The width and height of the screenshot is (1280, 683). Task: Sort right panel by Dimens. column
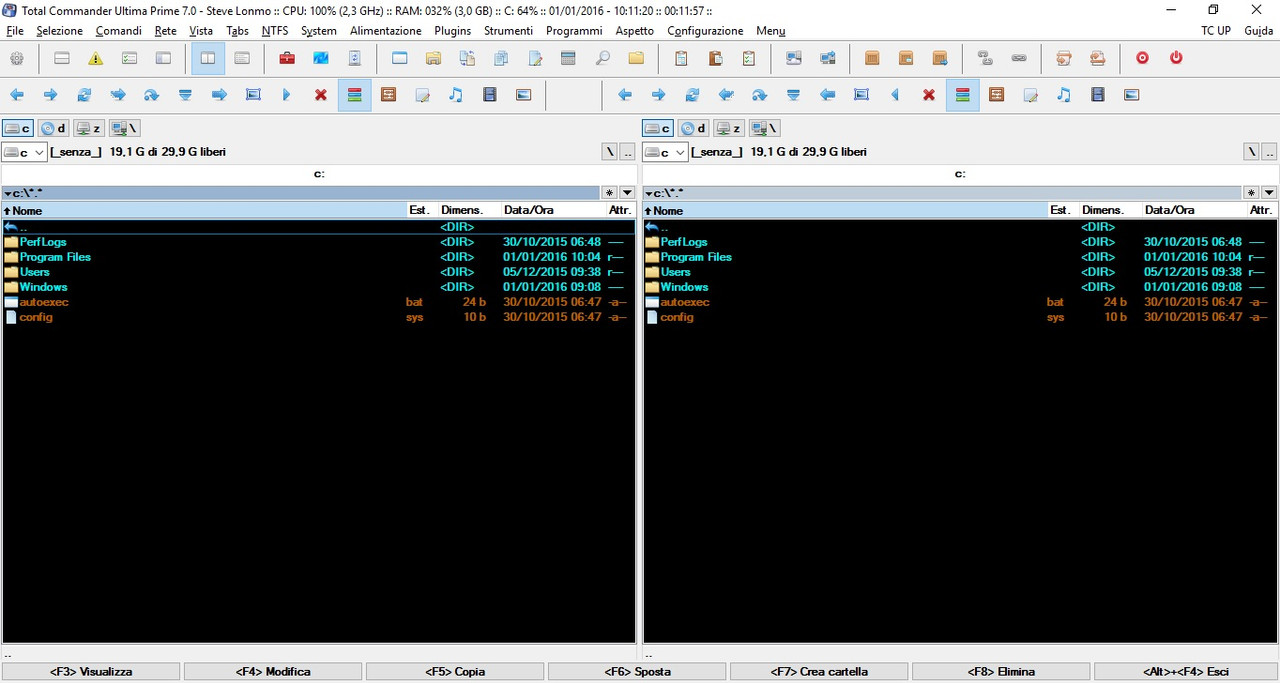[x=1110, y=210]
